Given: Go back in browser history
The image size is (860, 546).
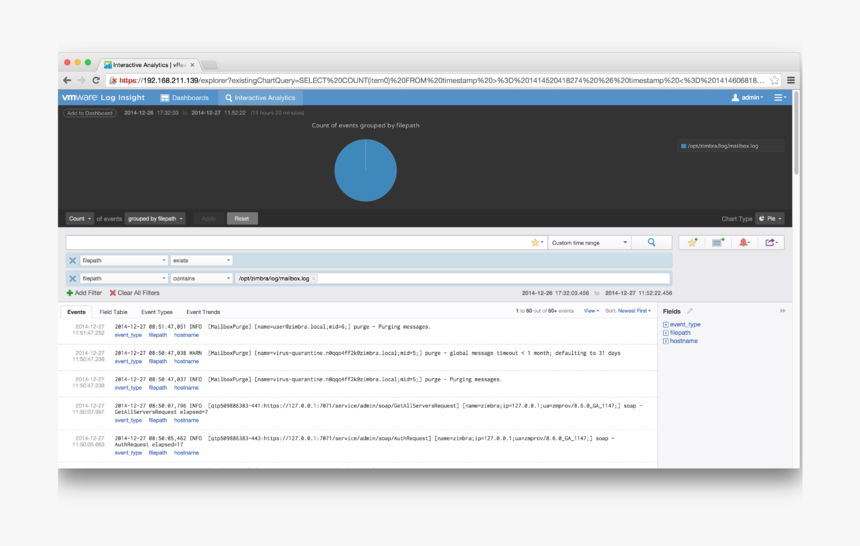Looking at the screenshot, I should (67, 80).
